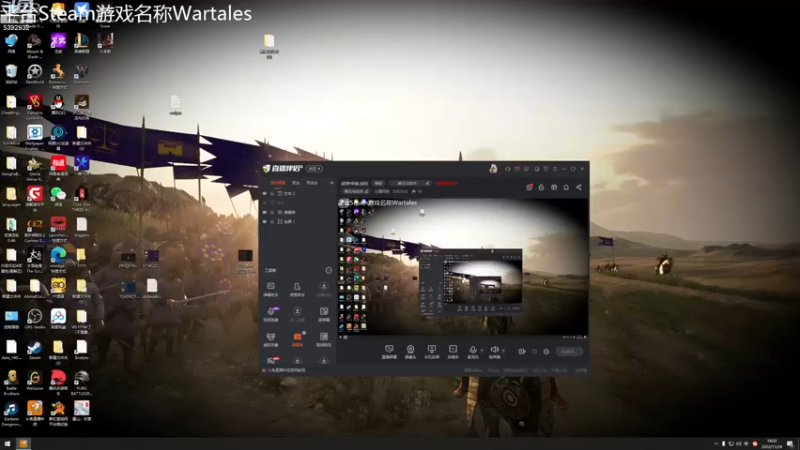Toggle visibility of the third source layer
Viewport: 800px width, 450px height.
(x=264, y=212)
